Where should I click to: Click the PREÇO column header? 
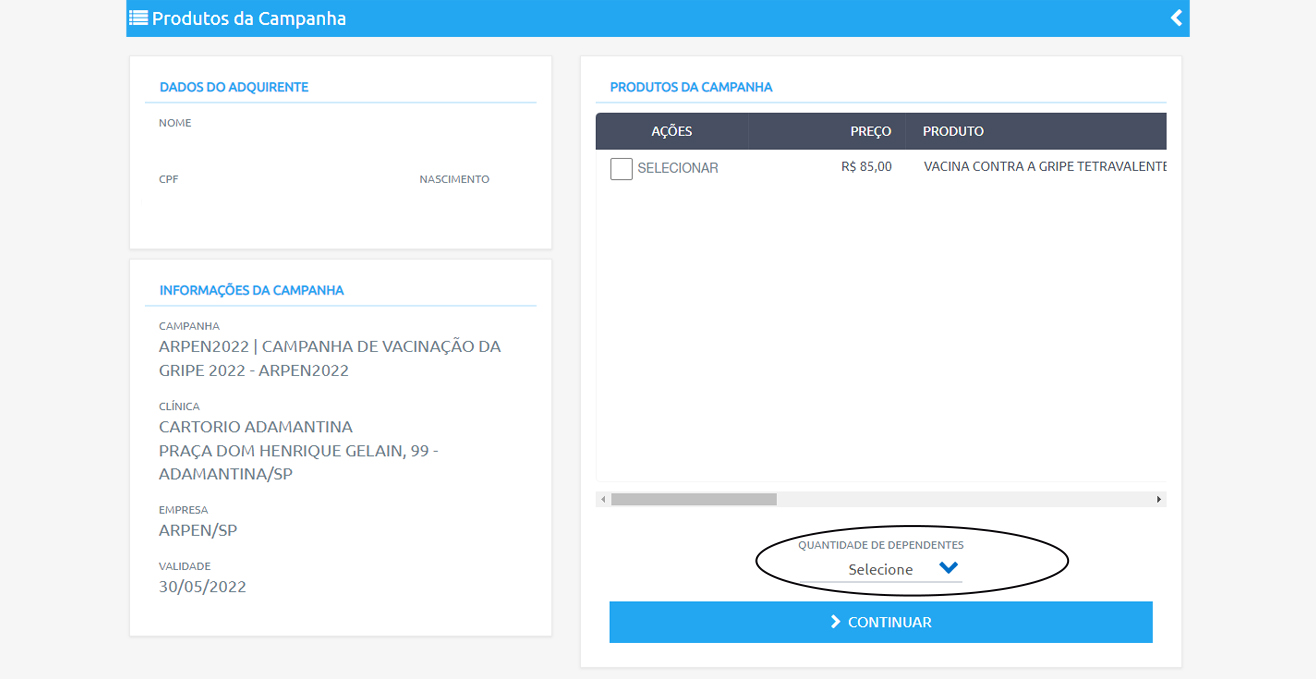click(x=870, y=132)
